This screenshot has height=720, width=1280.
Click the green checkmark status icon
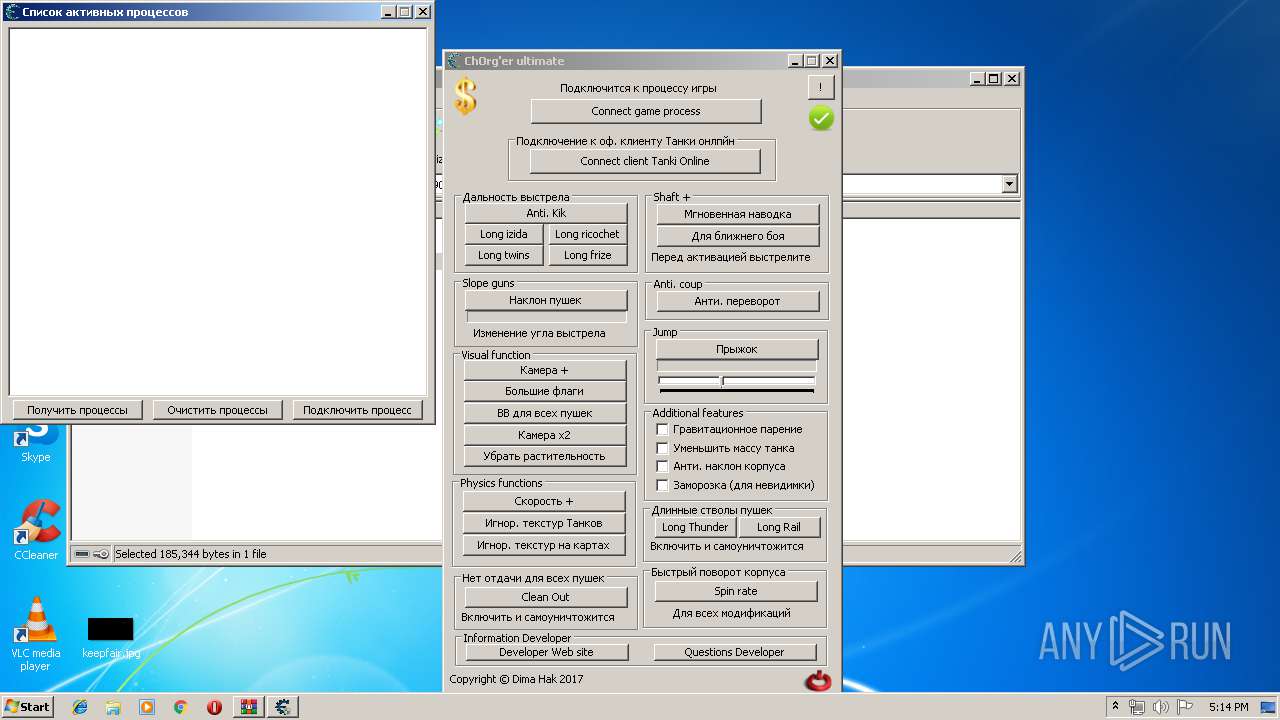(x=821, y=118)
